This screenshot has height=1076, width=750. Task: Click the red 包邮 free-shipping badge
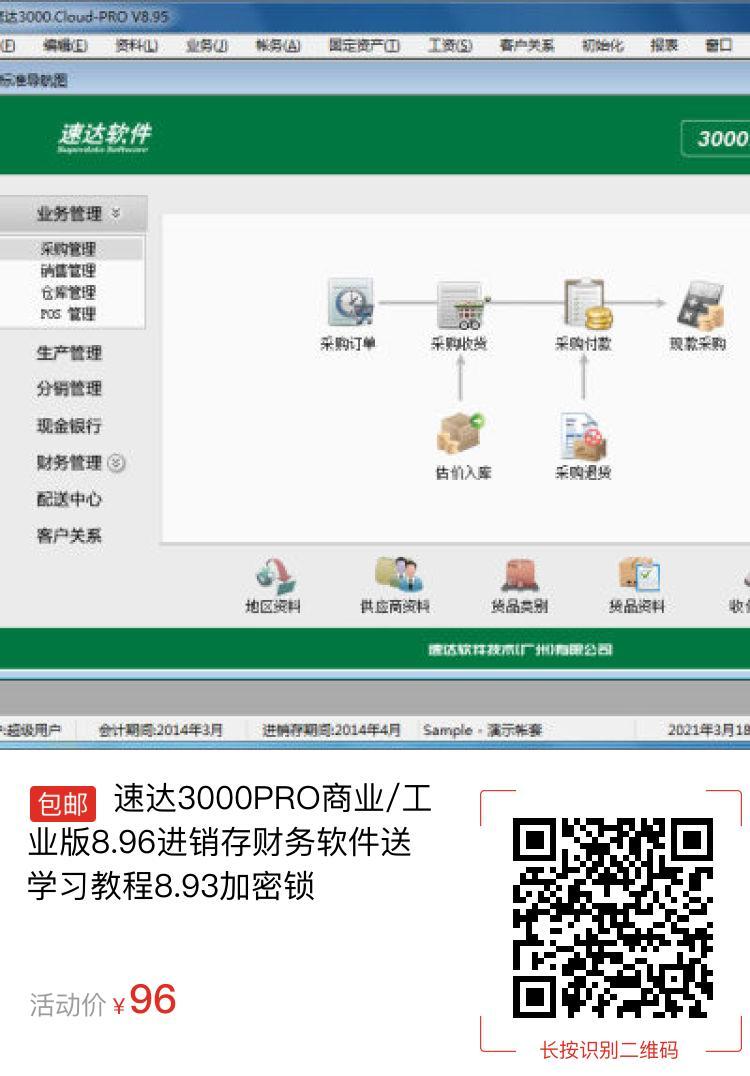[x=62, y=804]
